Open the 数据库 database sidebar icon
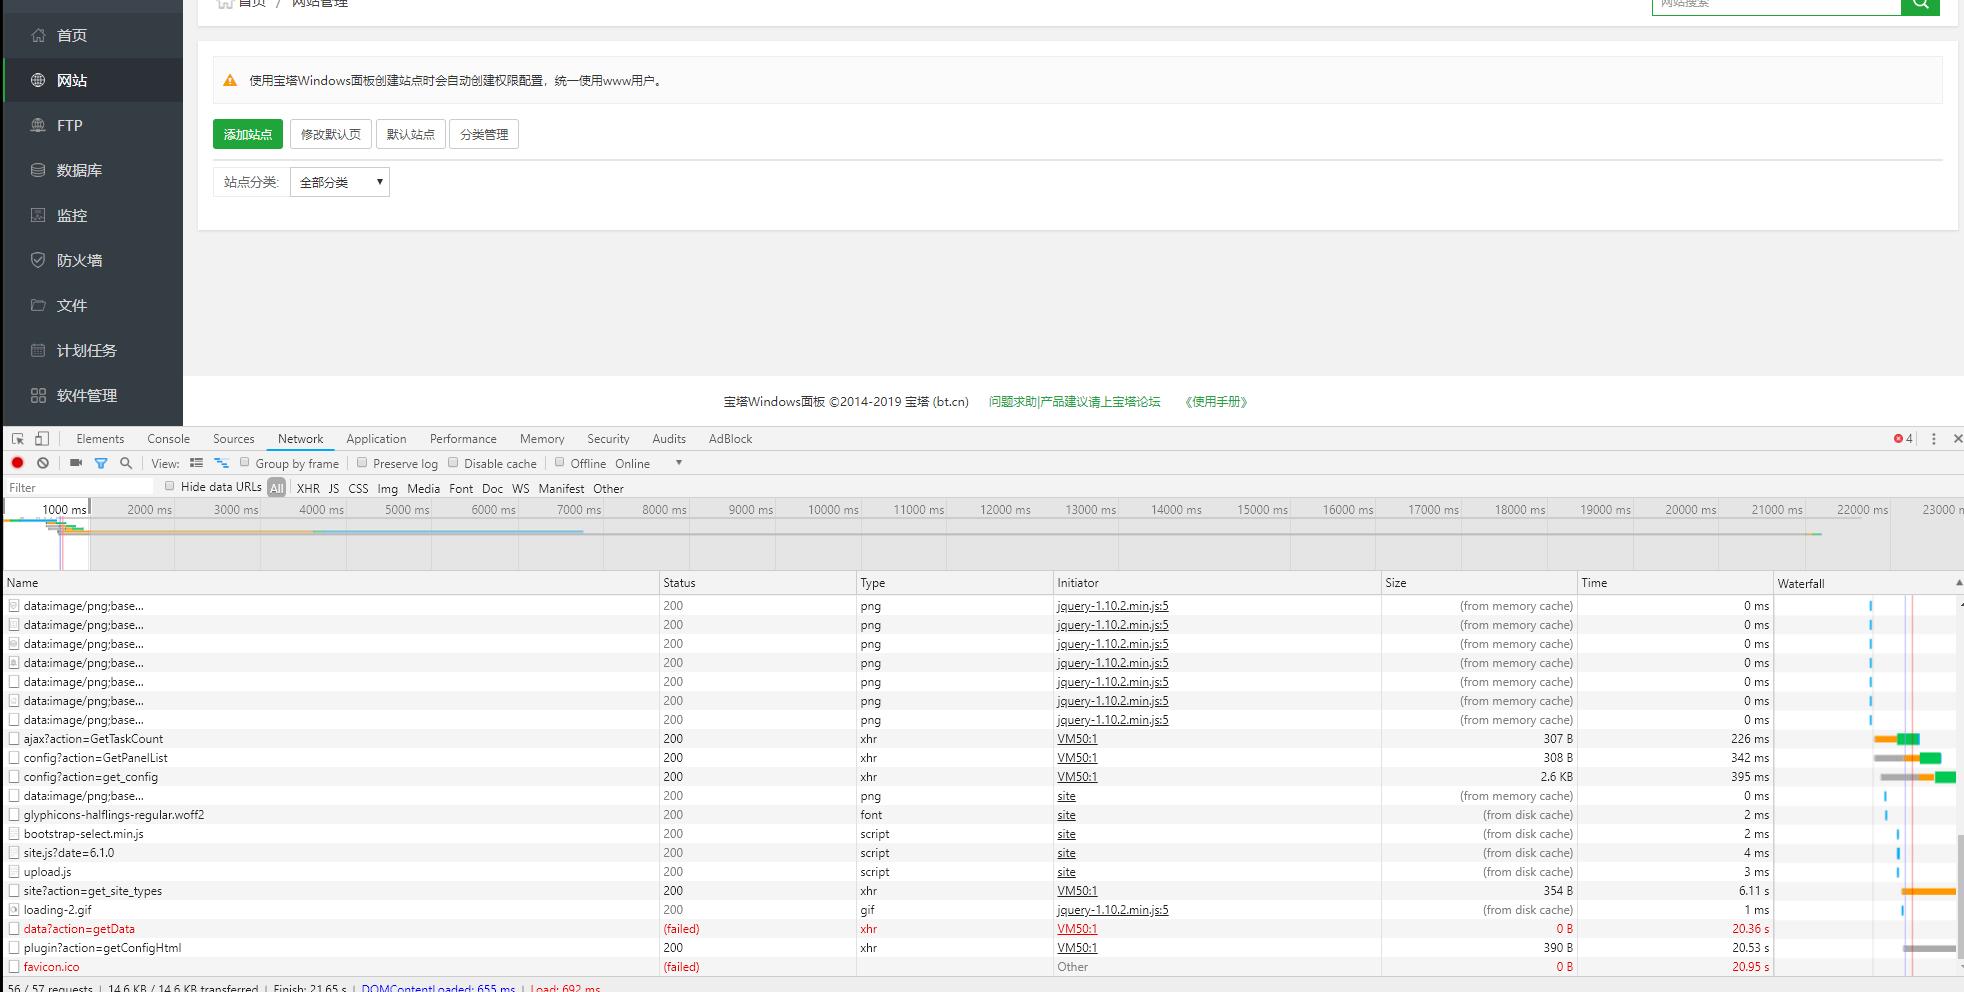Screen dimensions: 1964x992 pos(38,170)
